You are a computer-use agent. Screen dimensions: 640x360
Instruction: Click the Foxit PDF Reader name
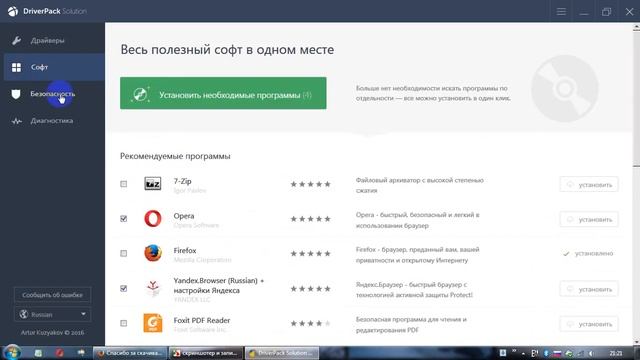pyautogui.click(x=202, y=320)
